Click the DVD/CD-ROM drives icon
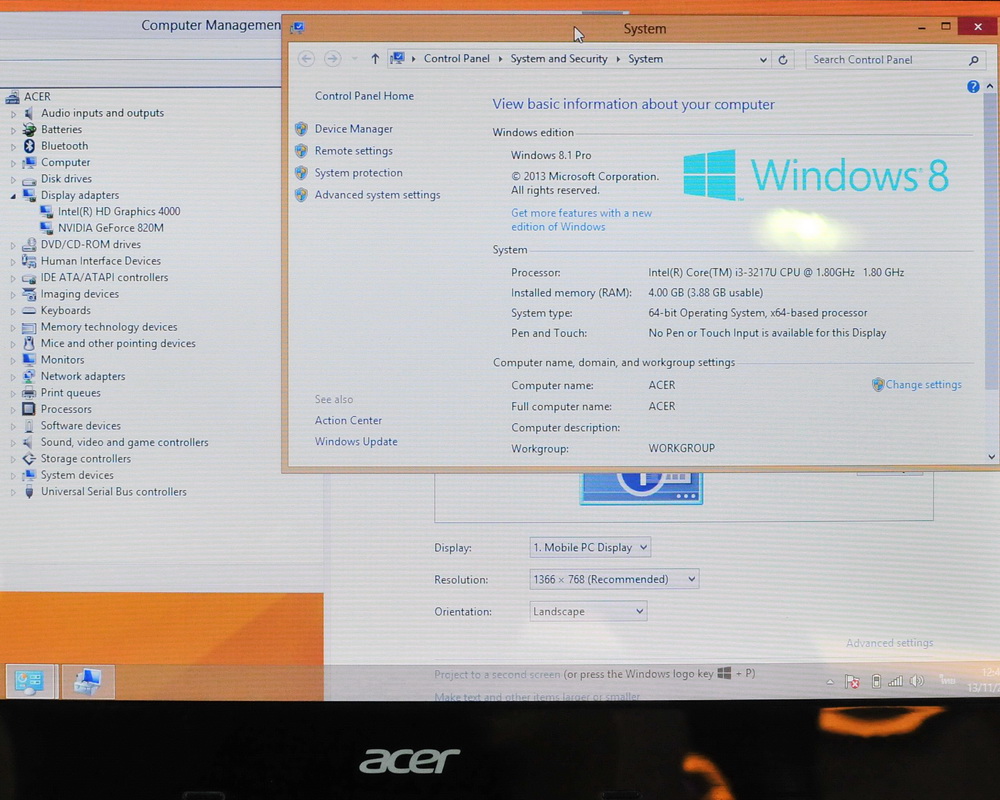The height and width of the screenshot is (800, 1000). [x=29, y=244]
